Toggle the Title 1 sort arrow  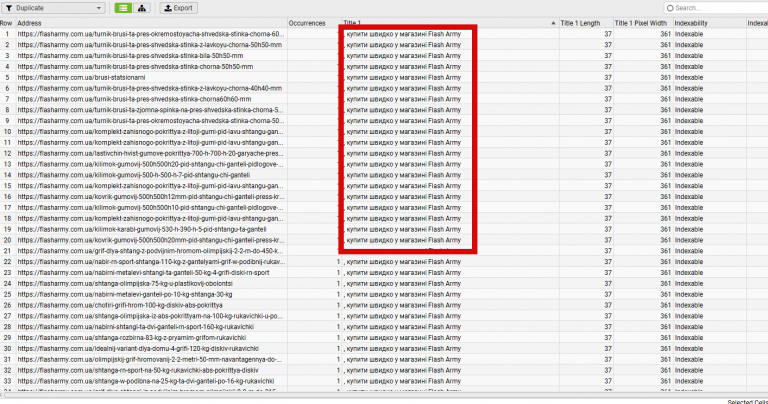point(553,23)
